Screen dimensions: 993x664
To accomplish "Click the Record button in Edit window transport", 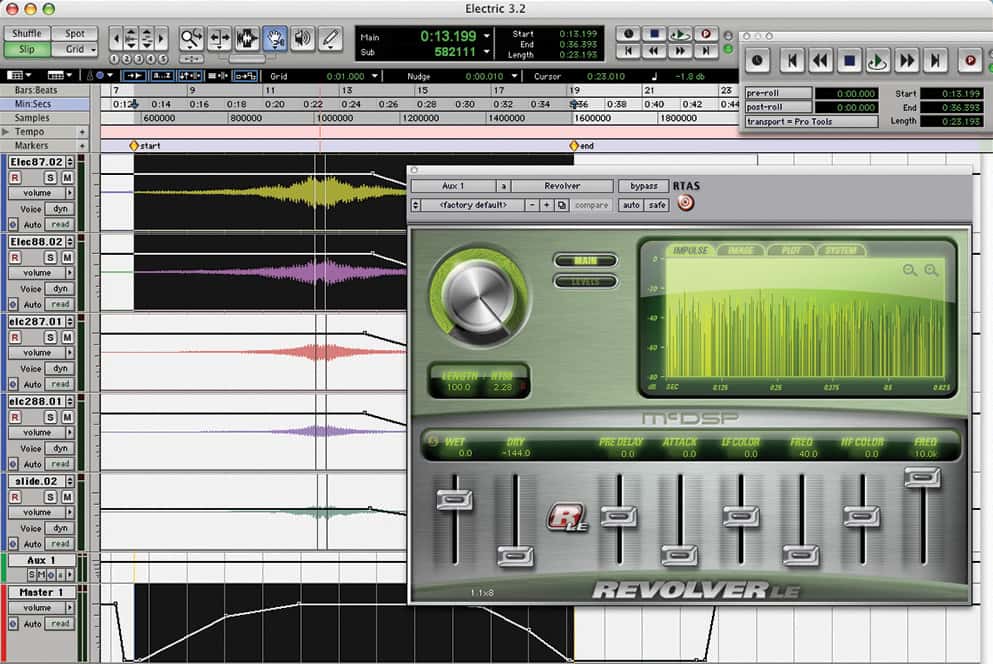I will click(705, 34).
